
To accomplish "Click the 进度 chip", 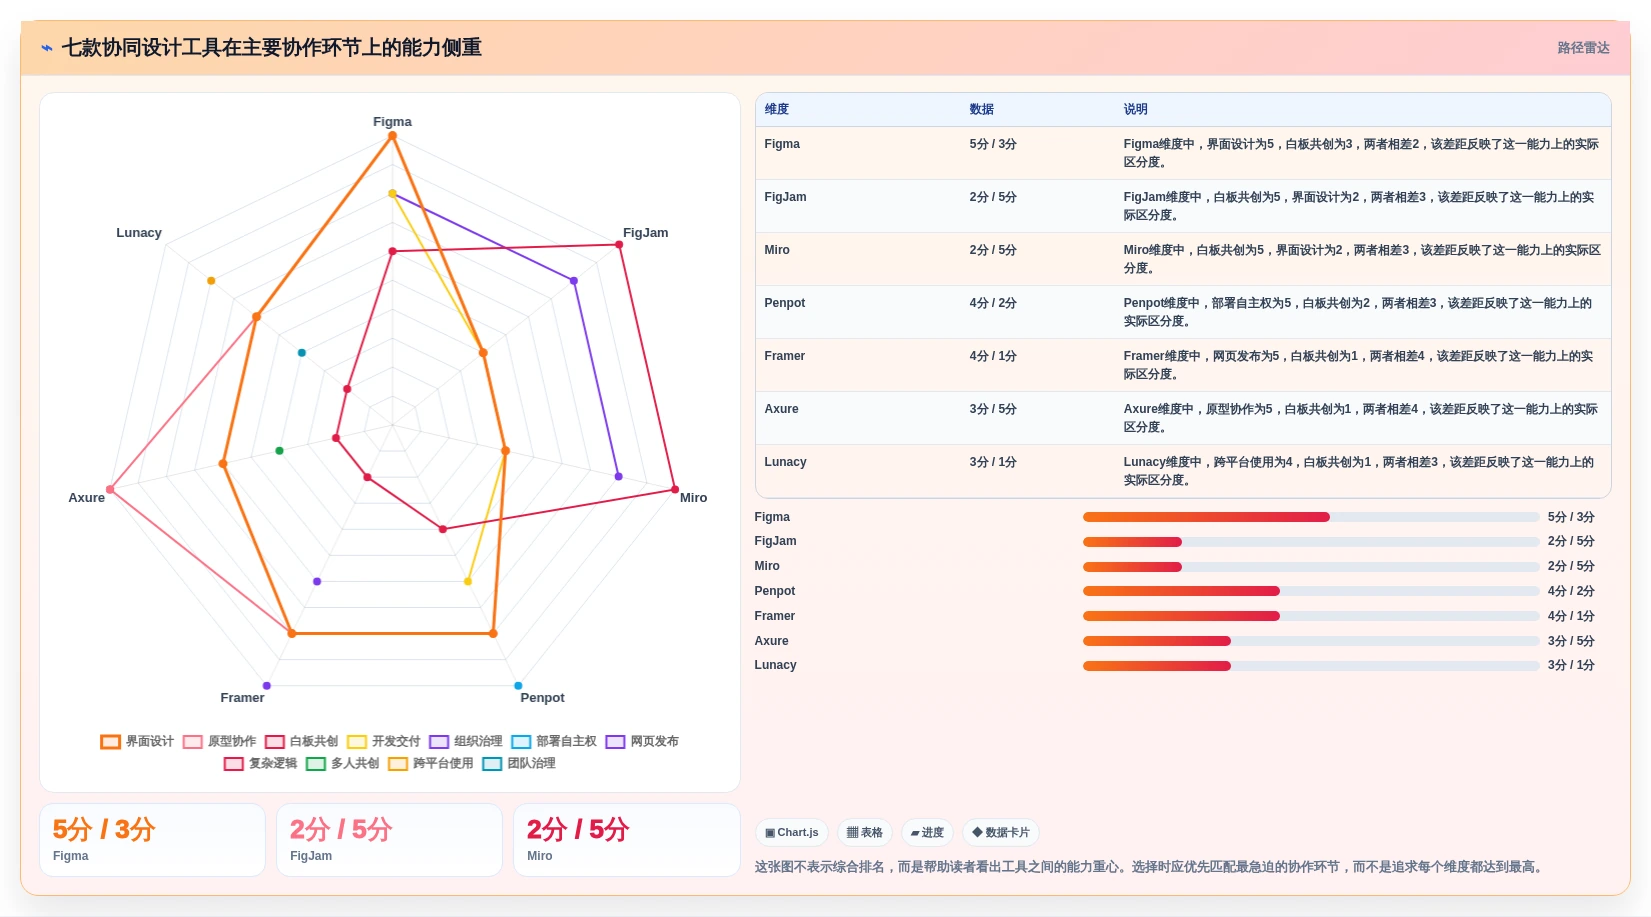I will (x=927, y=832).
